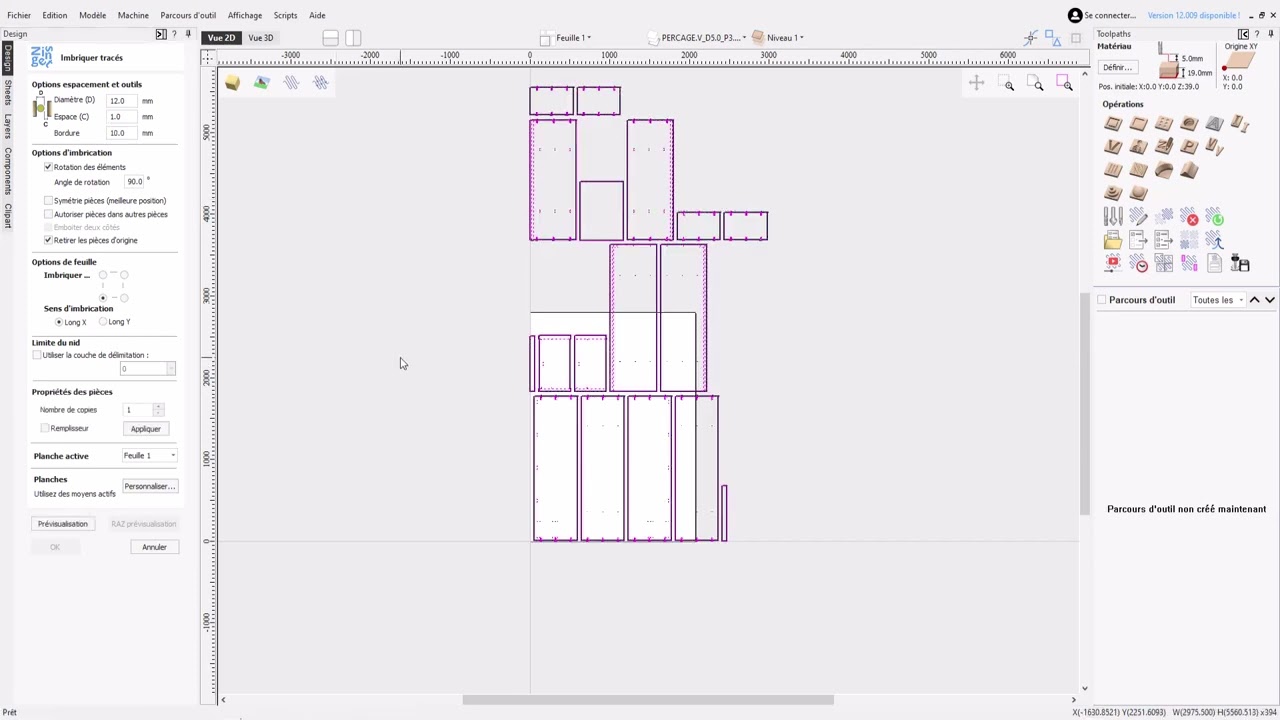Uncheck Rotation des éléments checkbox
This screenshot has height=720, width=1280.
48,167
